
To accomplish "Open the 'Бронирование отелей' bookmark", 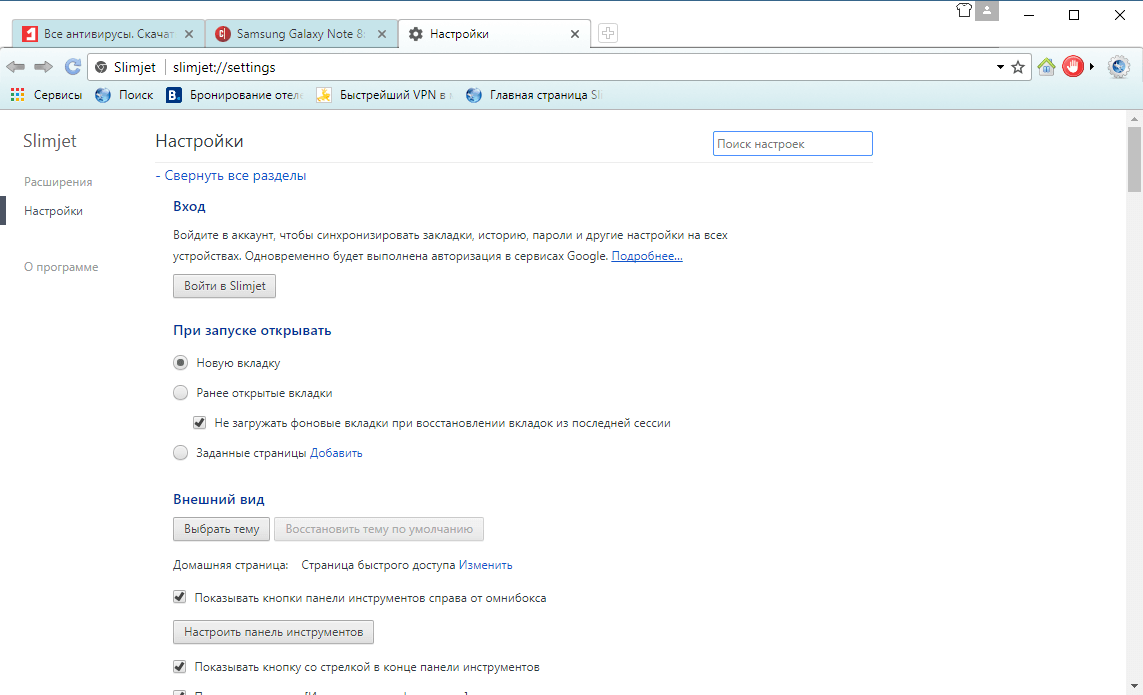I will coord(235,95).
